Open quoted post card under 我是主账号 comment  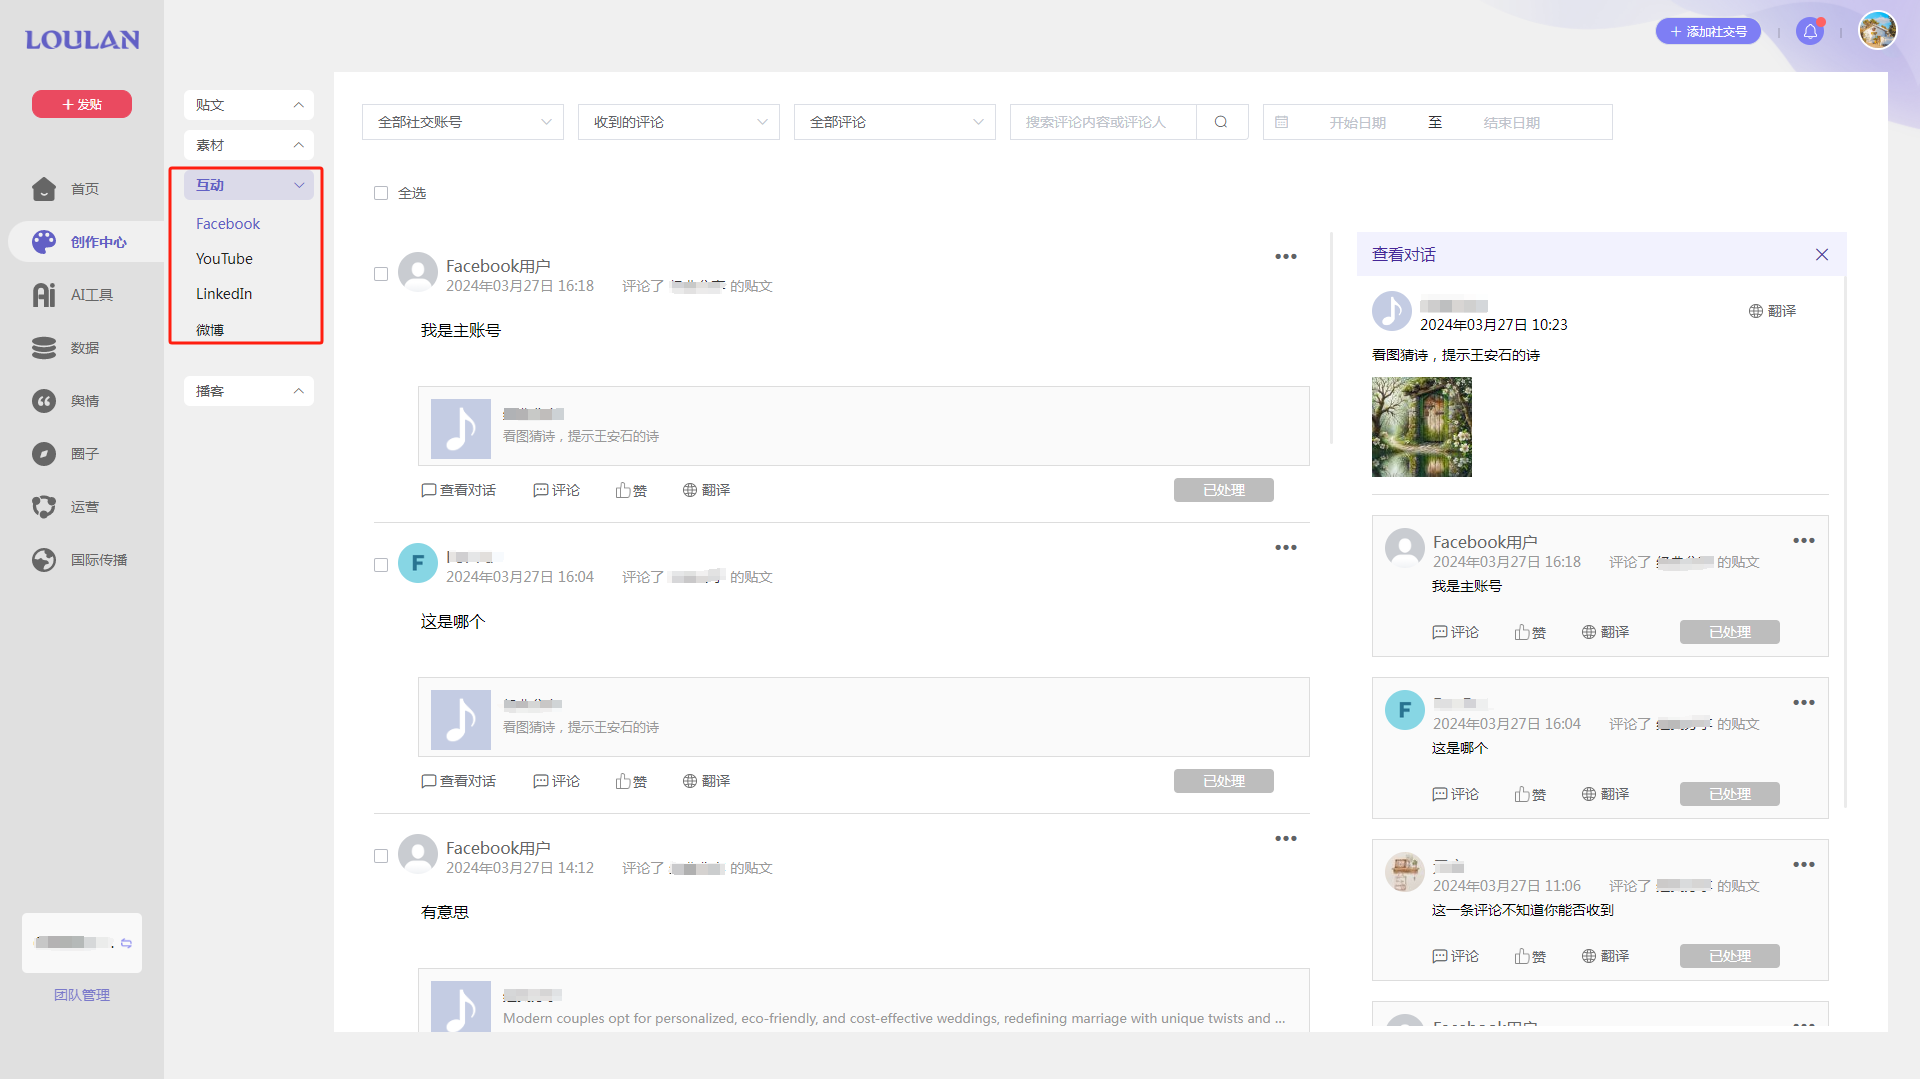[x=864, y=426]
